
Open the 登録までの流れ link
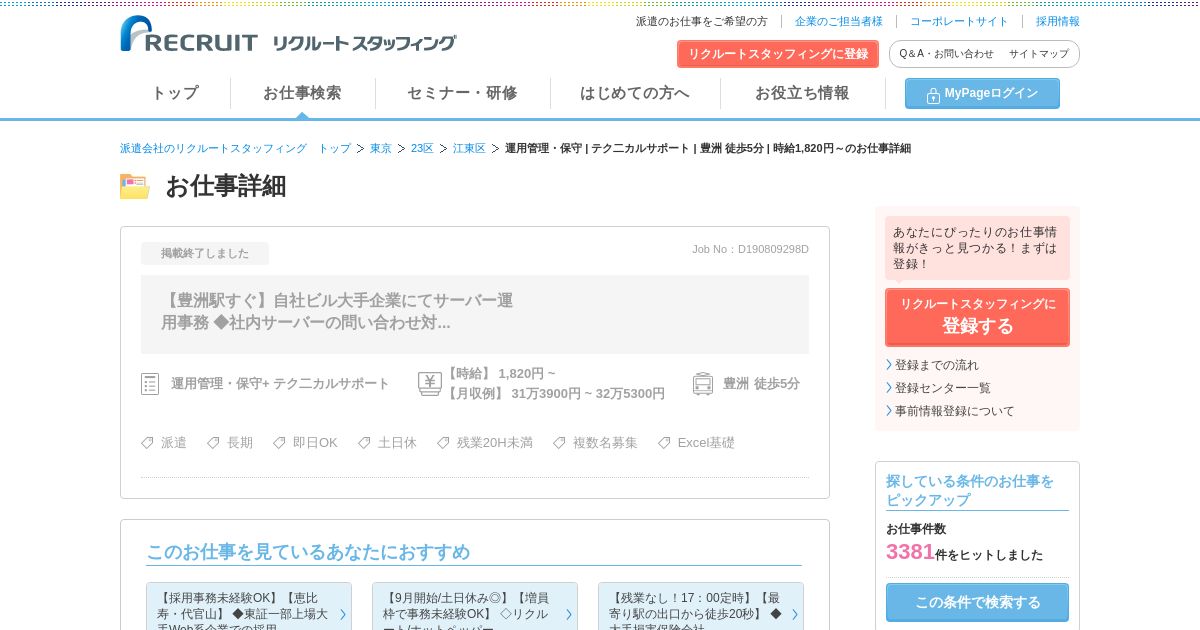coord(937,365)
